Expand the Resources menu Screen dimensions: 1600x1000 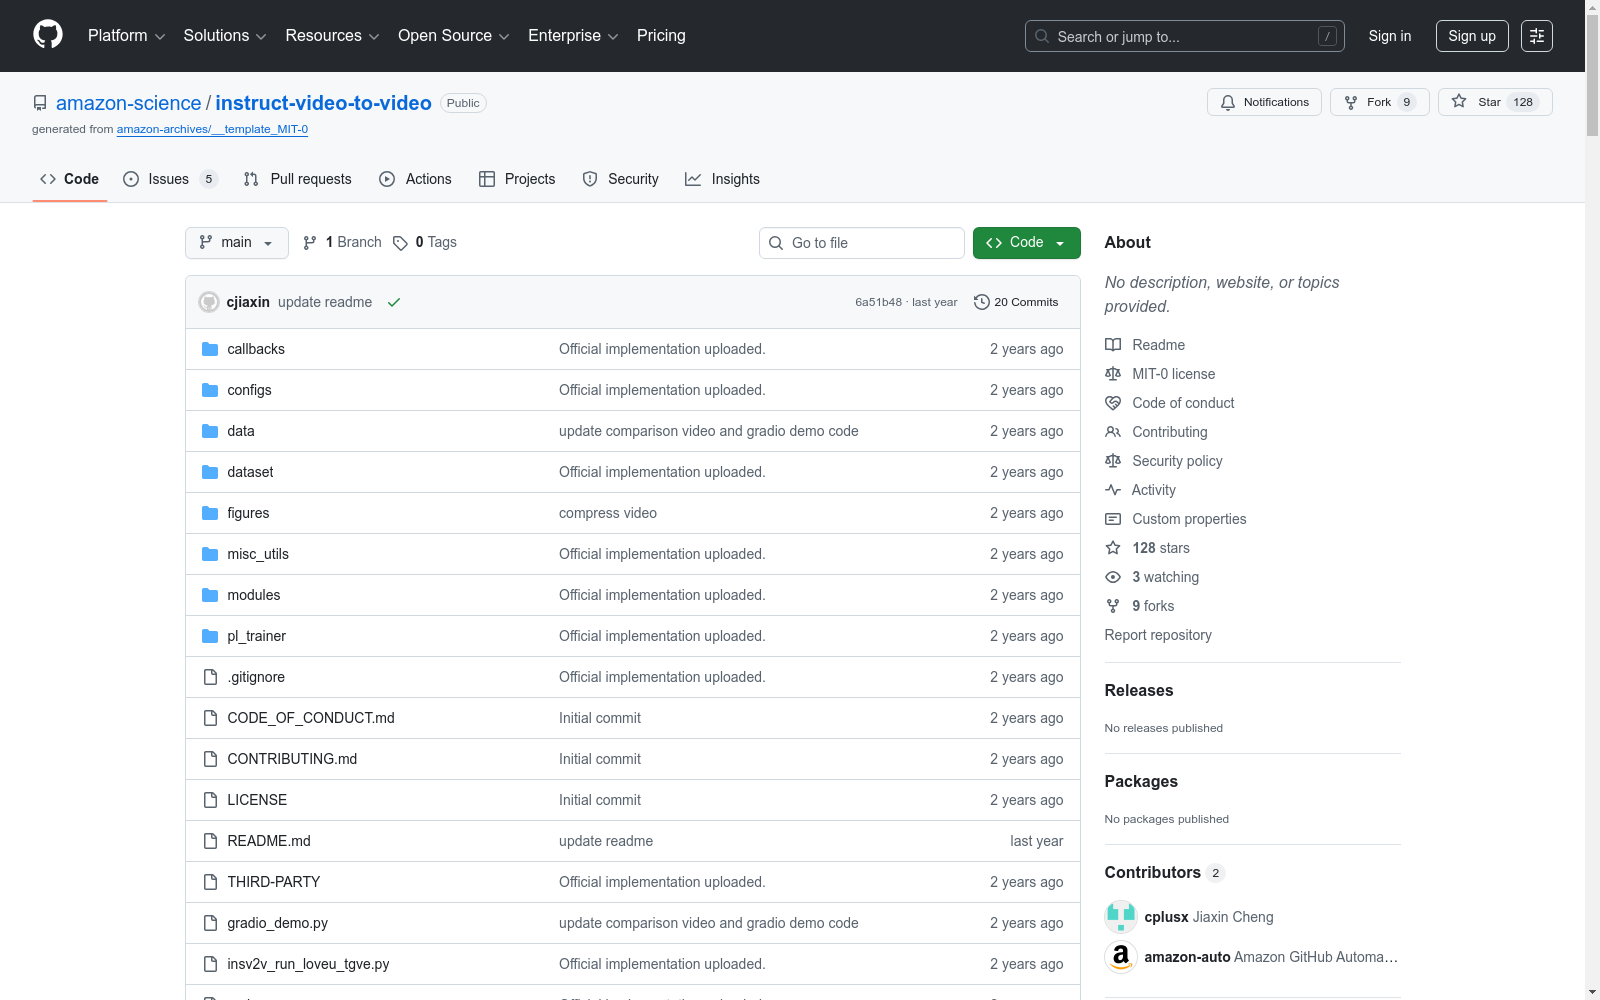click(332, 36)
